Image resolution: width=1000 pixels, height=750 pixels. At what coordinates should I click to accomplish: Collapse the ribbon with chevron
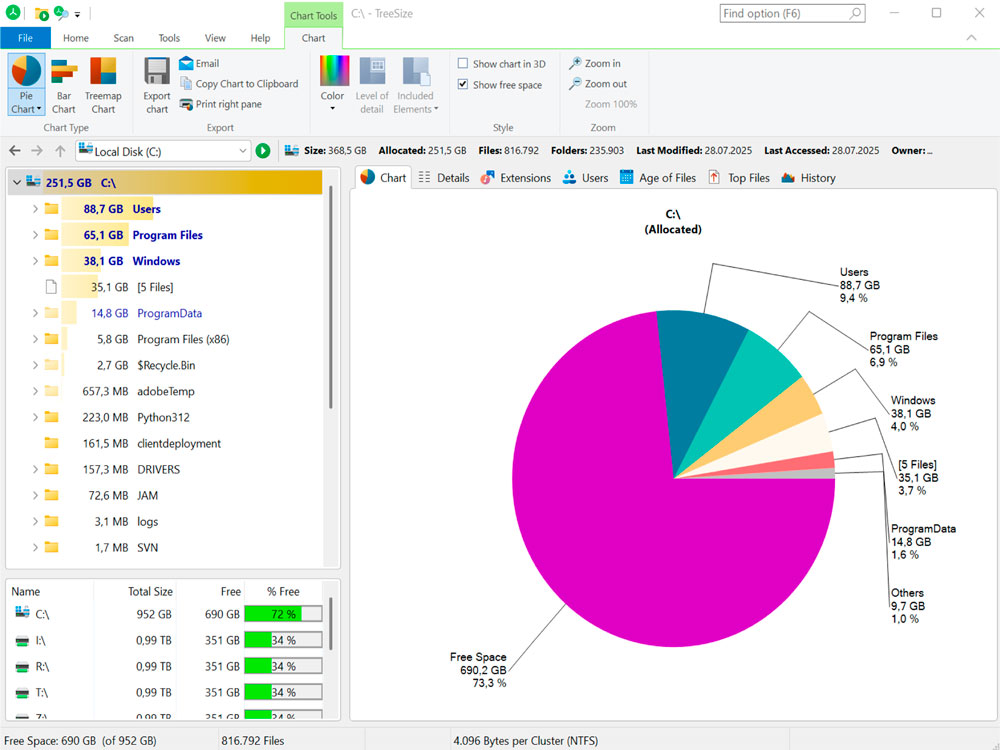click(x=971, y=38)
